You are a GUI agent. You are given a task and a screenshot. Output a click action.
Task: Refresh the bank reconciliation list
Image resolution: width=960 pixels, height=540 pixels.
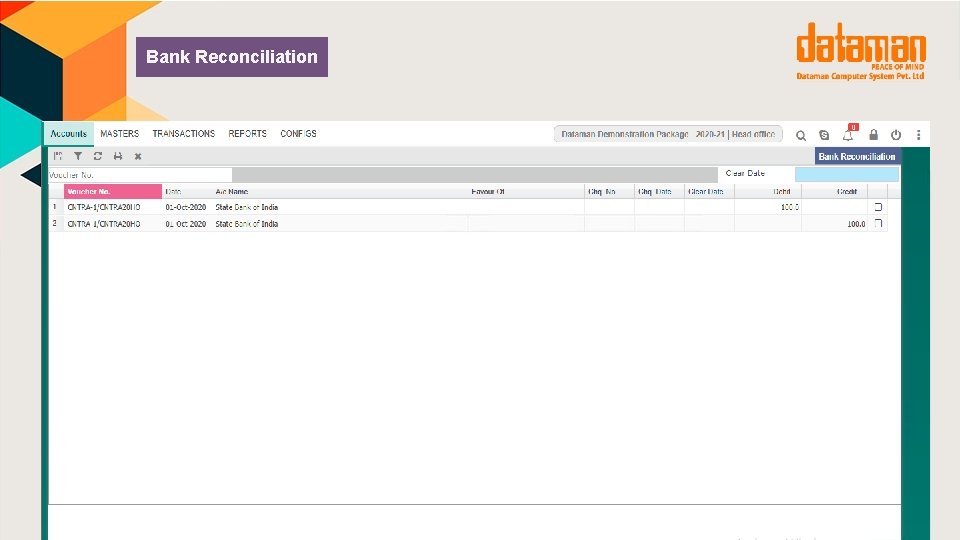tap(98, 156)
